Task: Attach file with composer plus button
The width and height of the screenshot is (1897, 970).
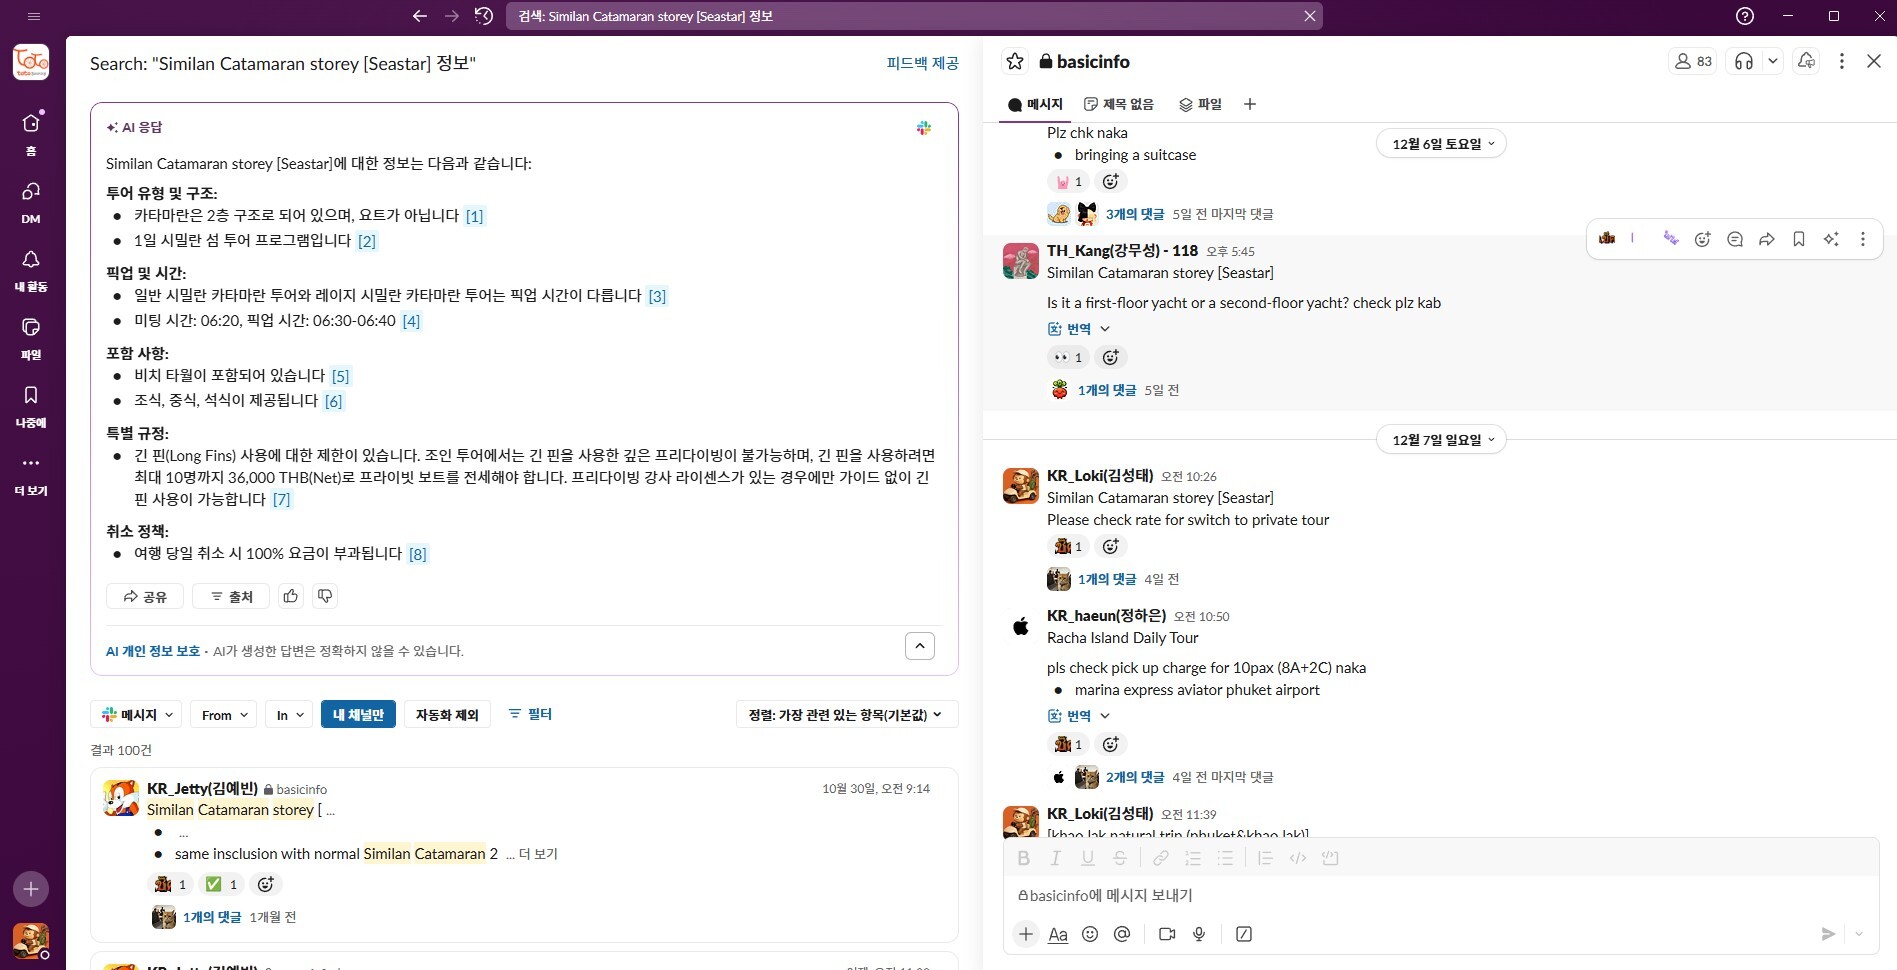Action: [x=1026, y=934]
